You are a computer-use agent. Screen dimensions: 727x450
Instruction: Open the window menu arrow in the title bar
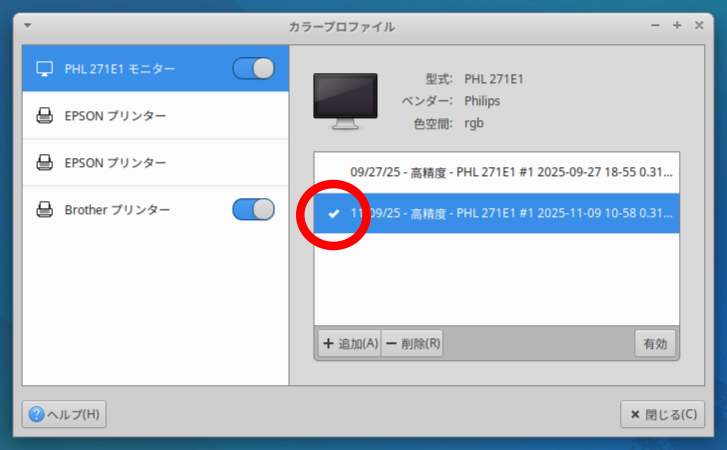coord(27,25)
